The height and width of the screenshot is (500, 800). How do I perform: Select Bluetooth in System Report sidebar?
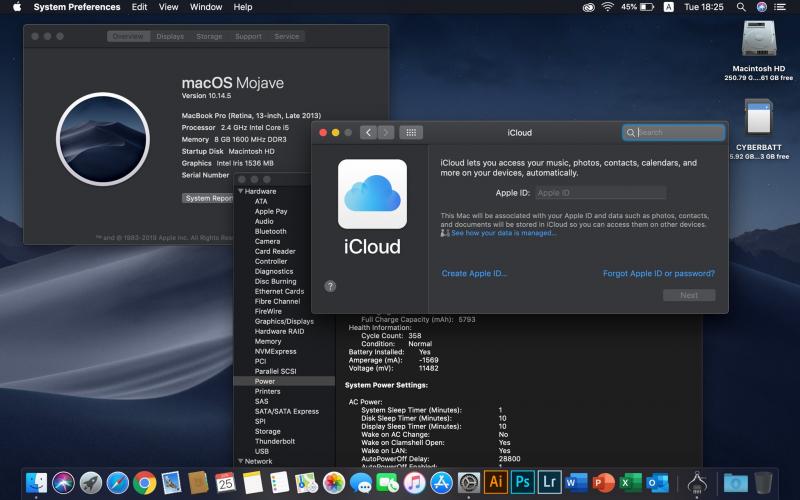click(x=270, y=231)
